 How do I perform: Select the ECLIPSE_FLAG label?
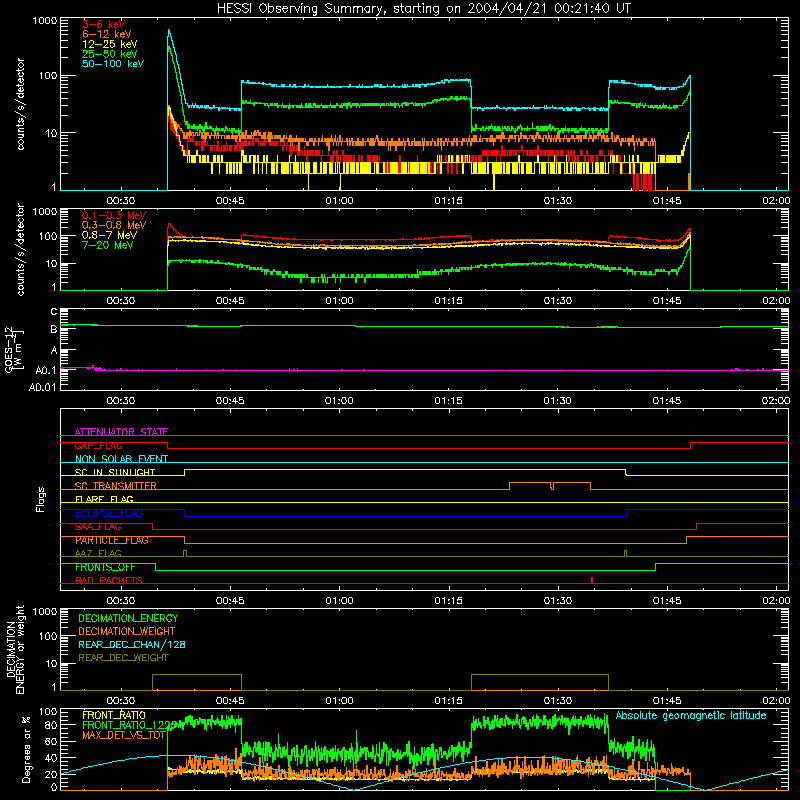[x=109, y=513]
